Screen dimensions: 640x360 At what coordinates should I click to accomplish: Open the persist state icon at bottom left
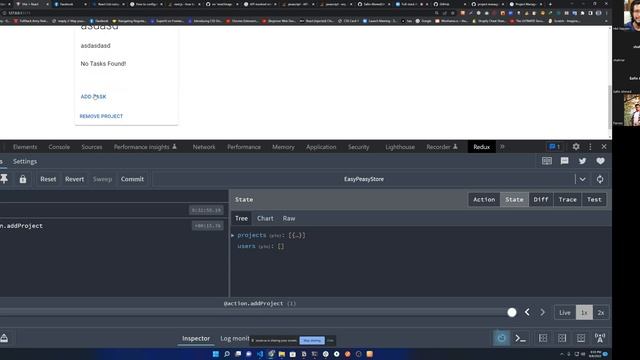4,338
